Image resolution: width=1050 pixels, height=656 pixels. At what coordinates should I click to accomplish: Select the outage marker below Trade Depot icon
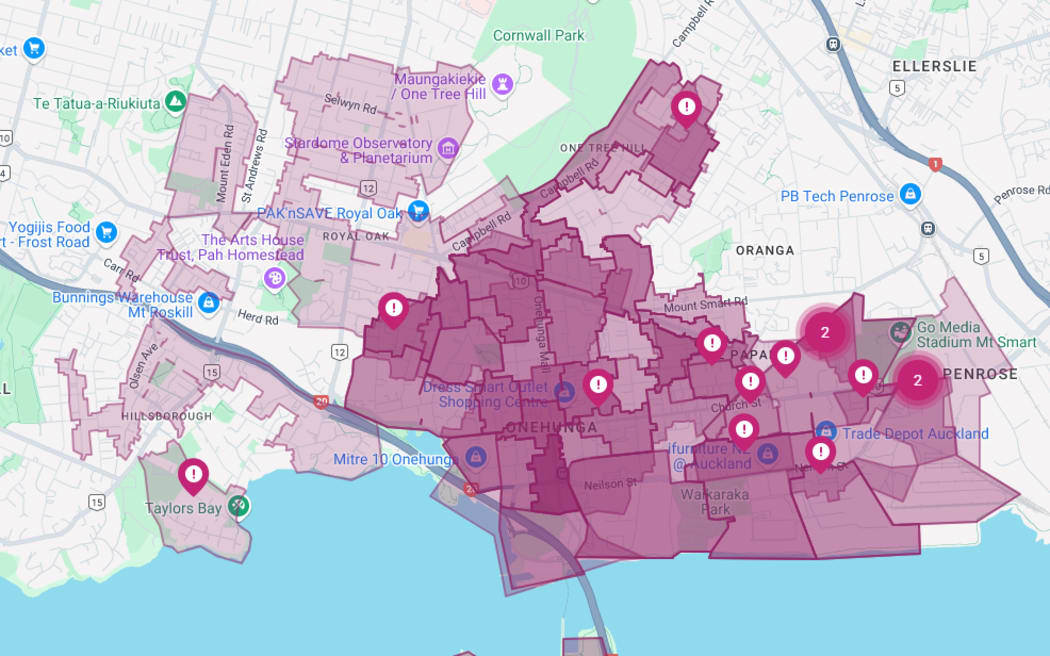(x=820, y=453)
